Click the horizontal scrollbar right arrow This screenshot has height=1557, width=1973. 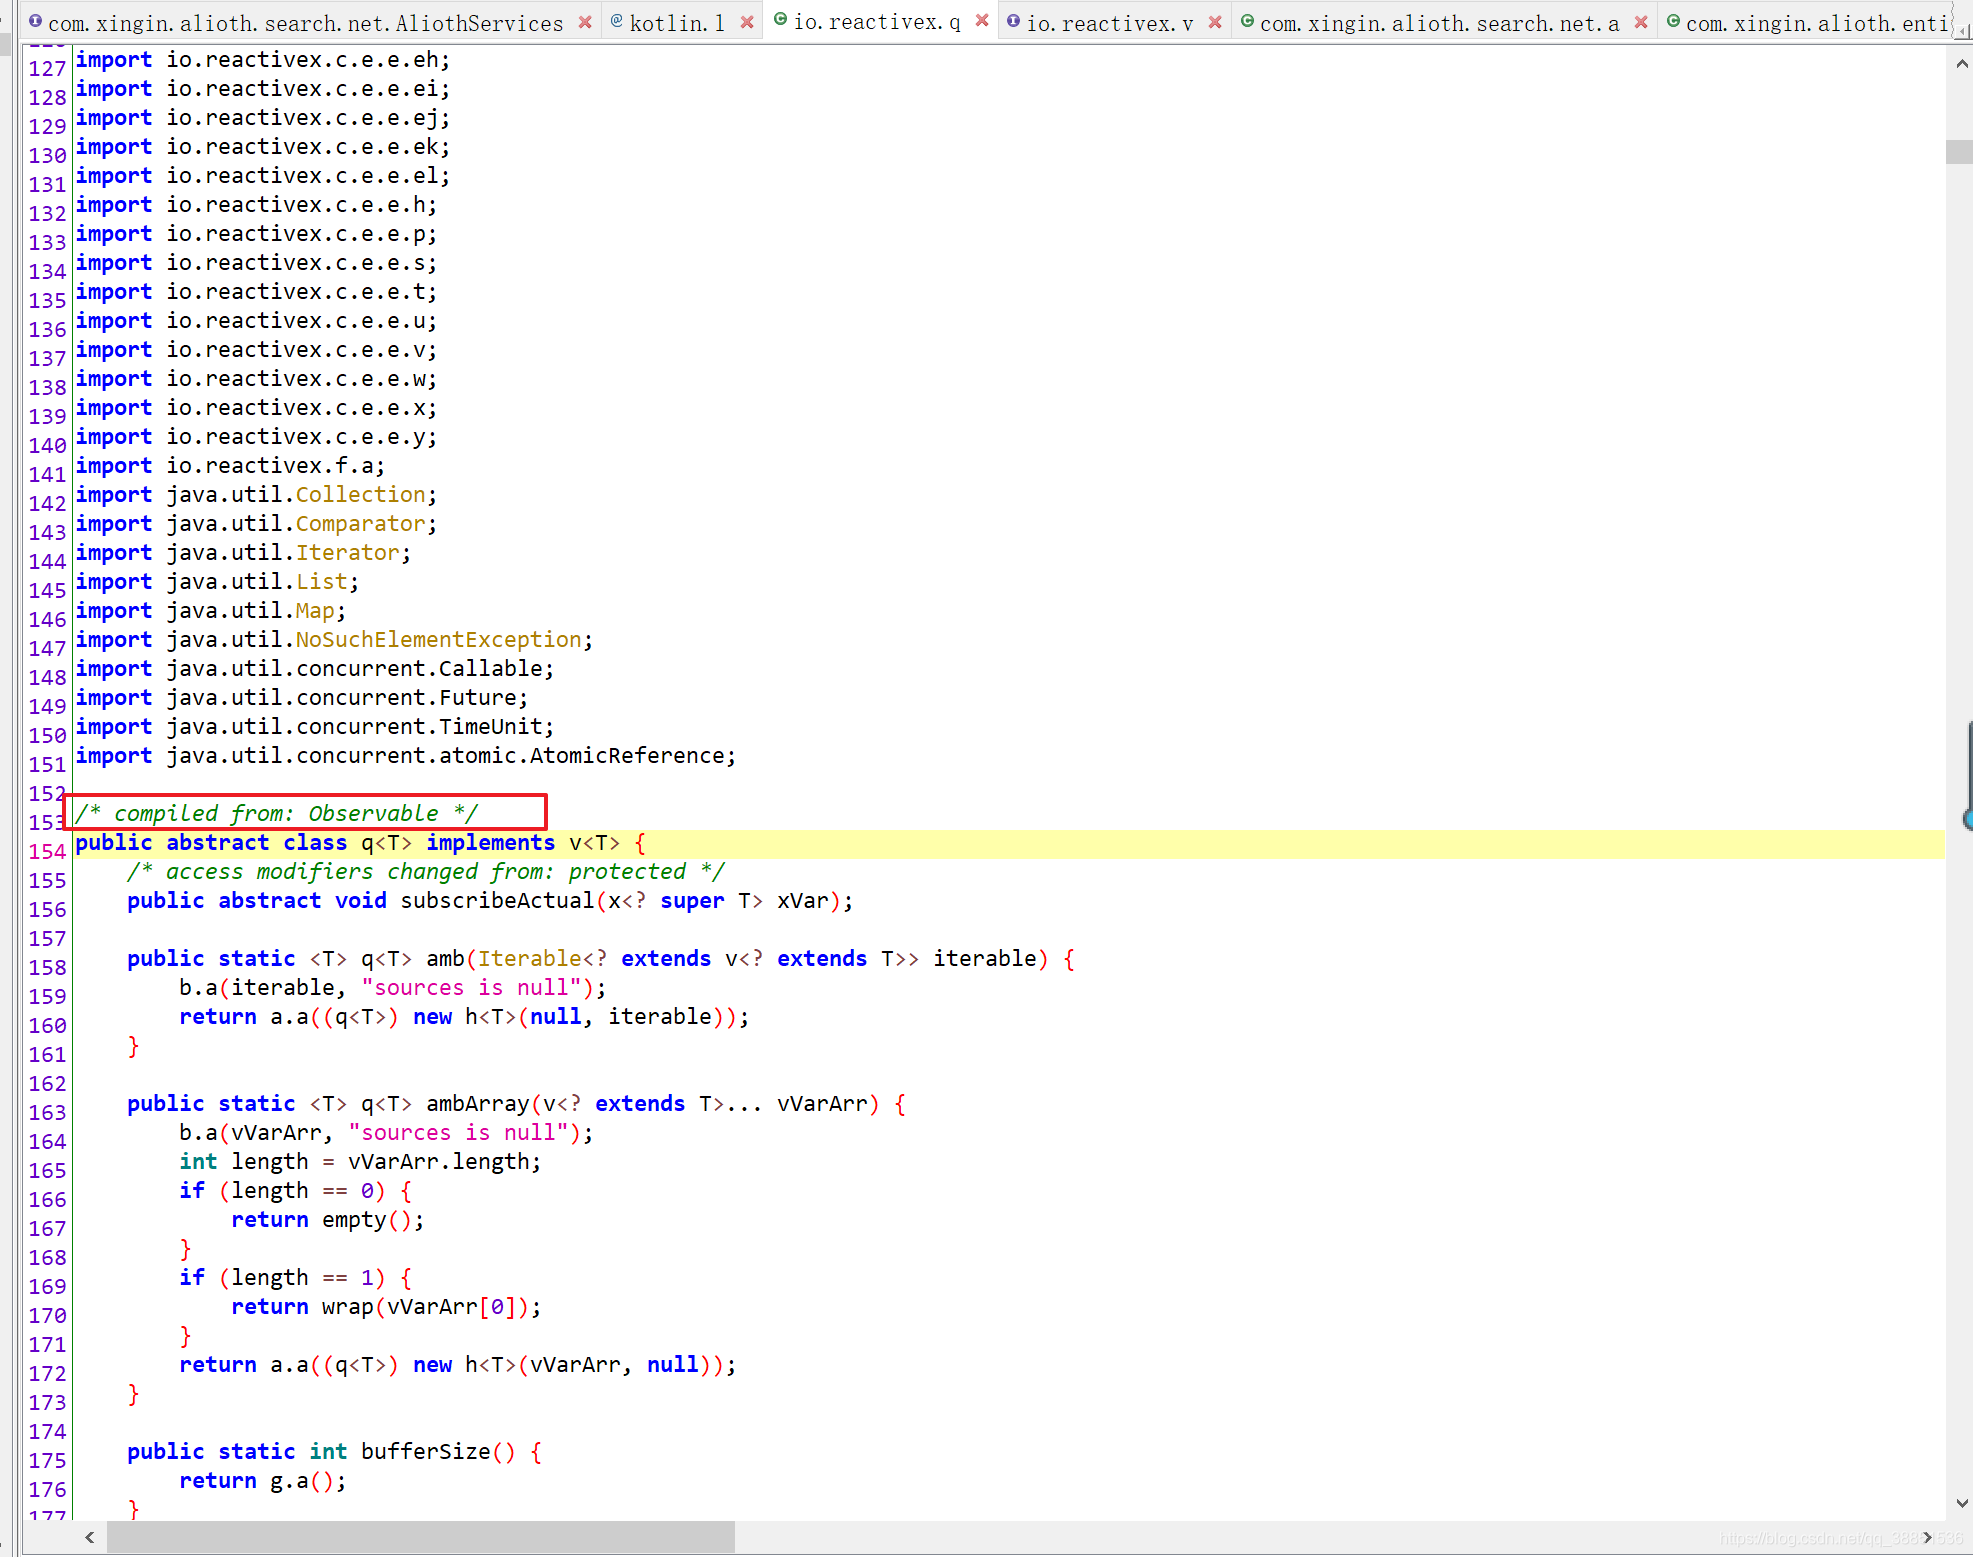tap(1927, 1537)
